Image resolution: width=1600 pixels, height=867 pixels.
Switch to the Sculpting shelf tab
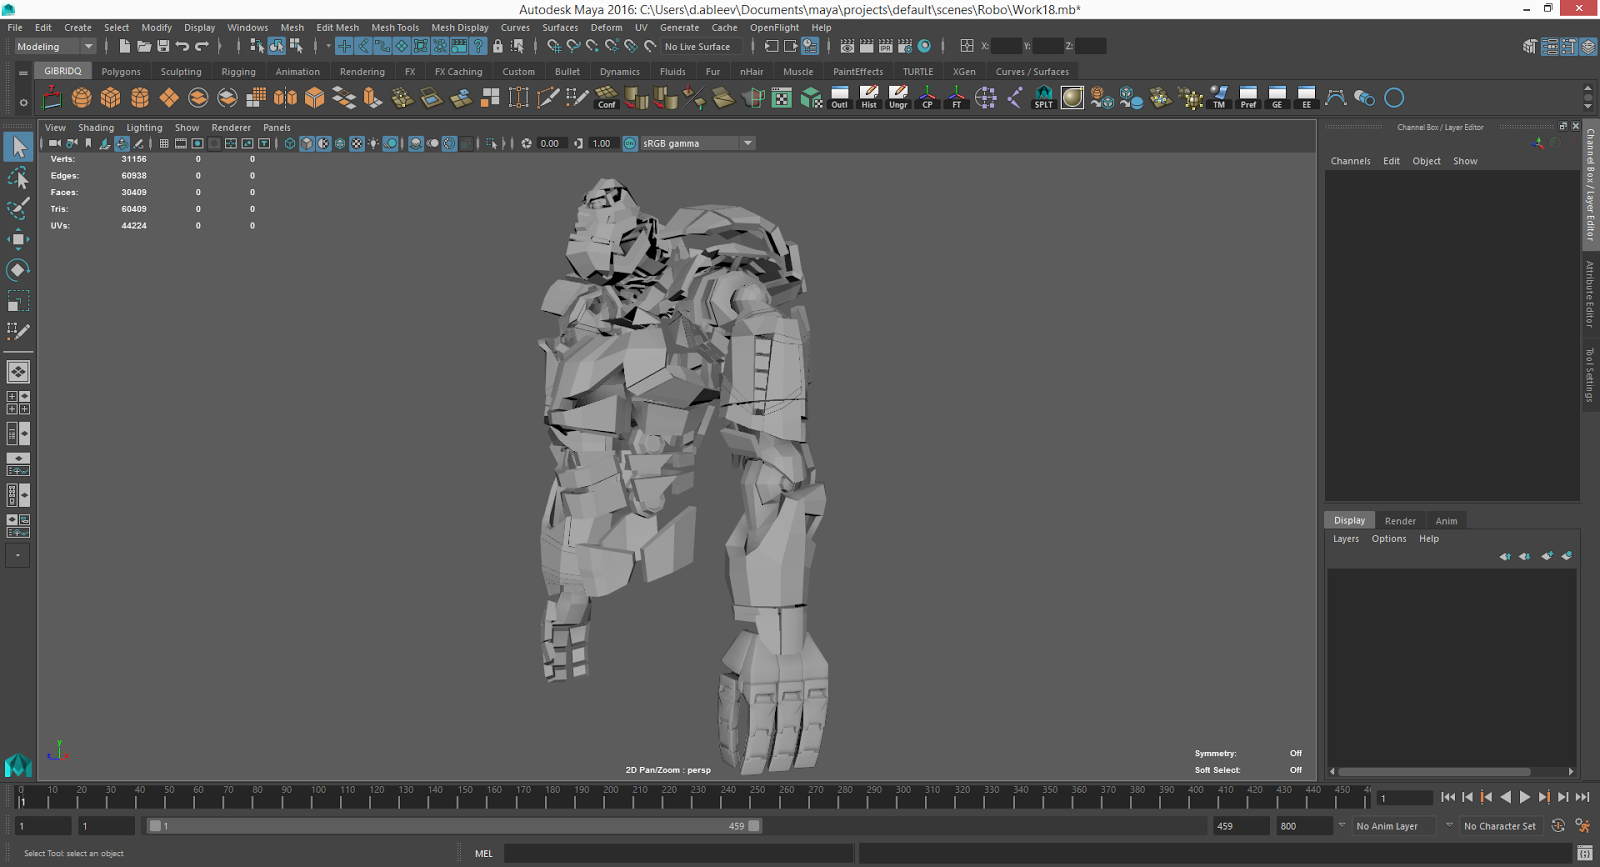click(x=181, y=72)
